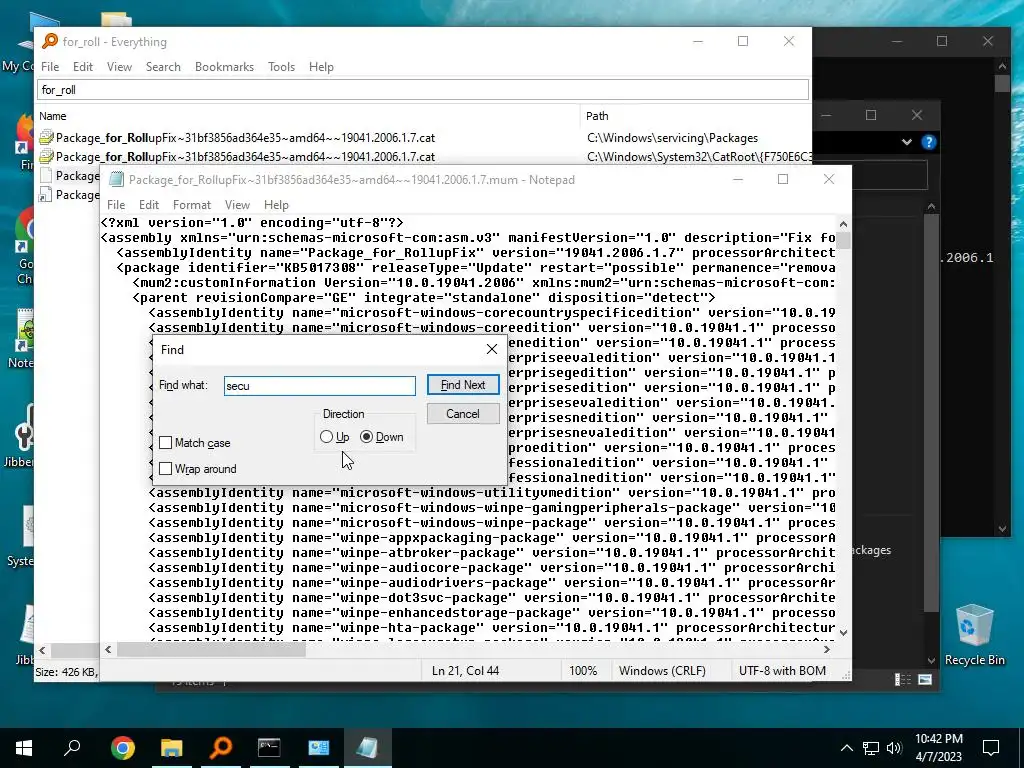Viewport: 1024px width, 768px height.
Task: Close the Find dialog with X
Action: [492, 349]
